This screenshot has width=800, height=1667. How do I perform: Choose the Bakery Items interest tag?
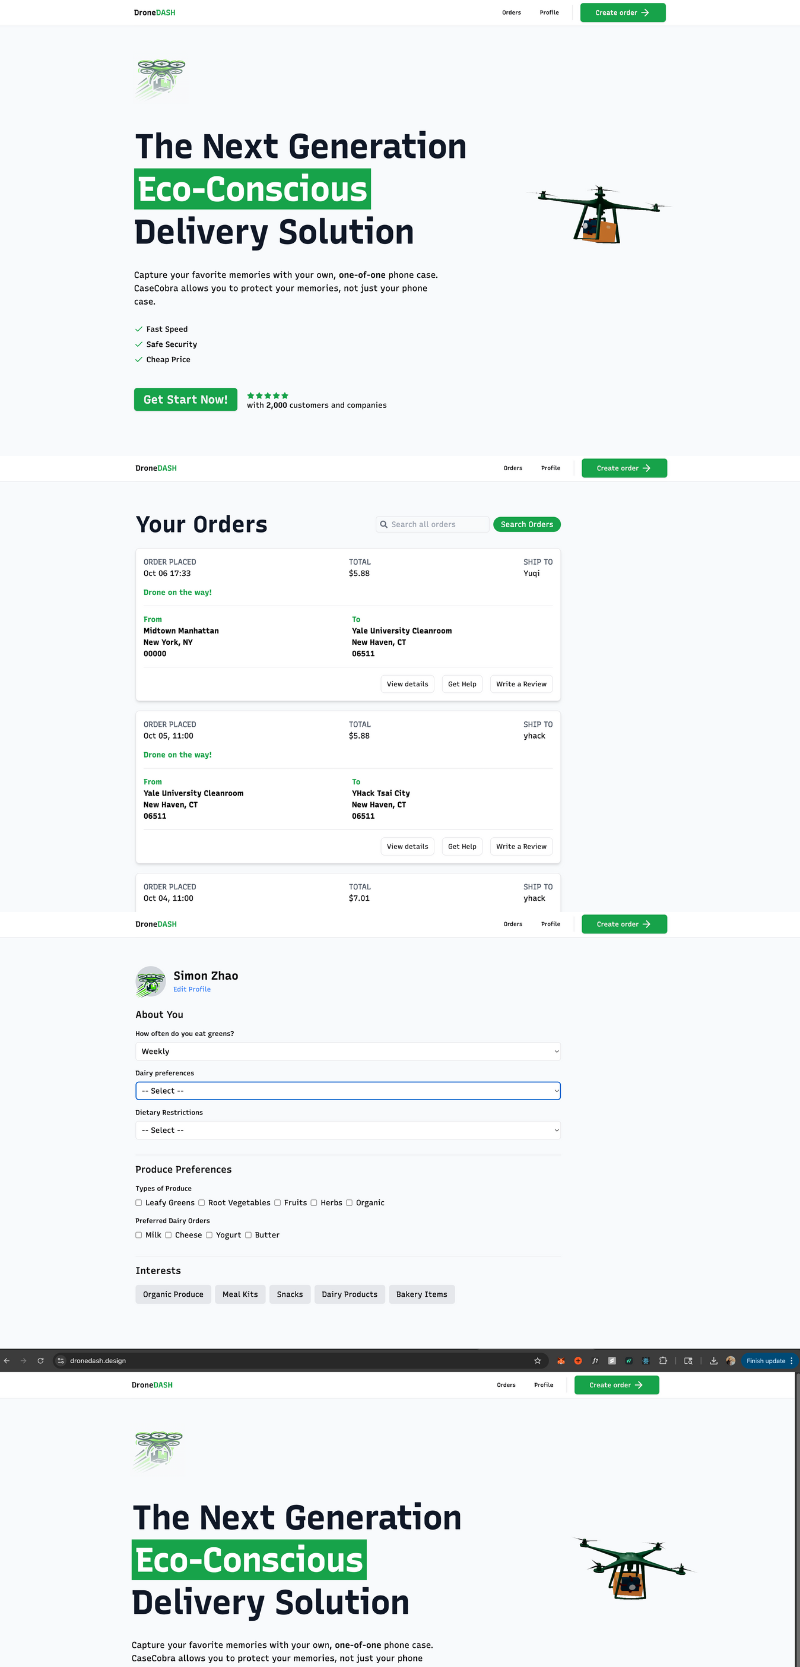click(422, 1294)
